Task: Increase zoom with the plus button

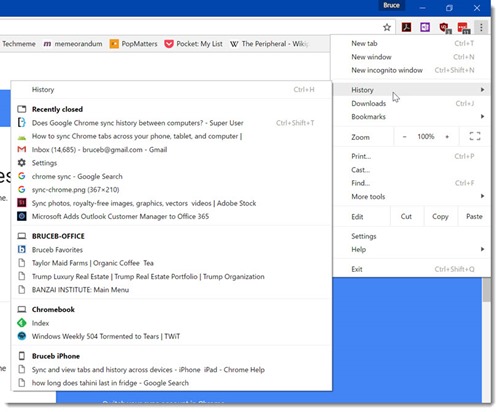Action: [x=447, y=137]
